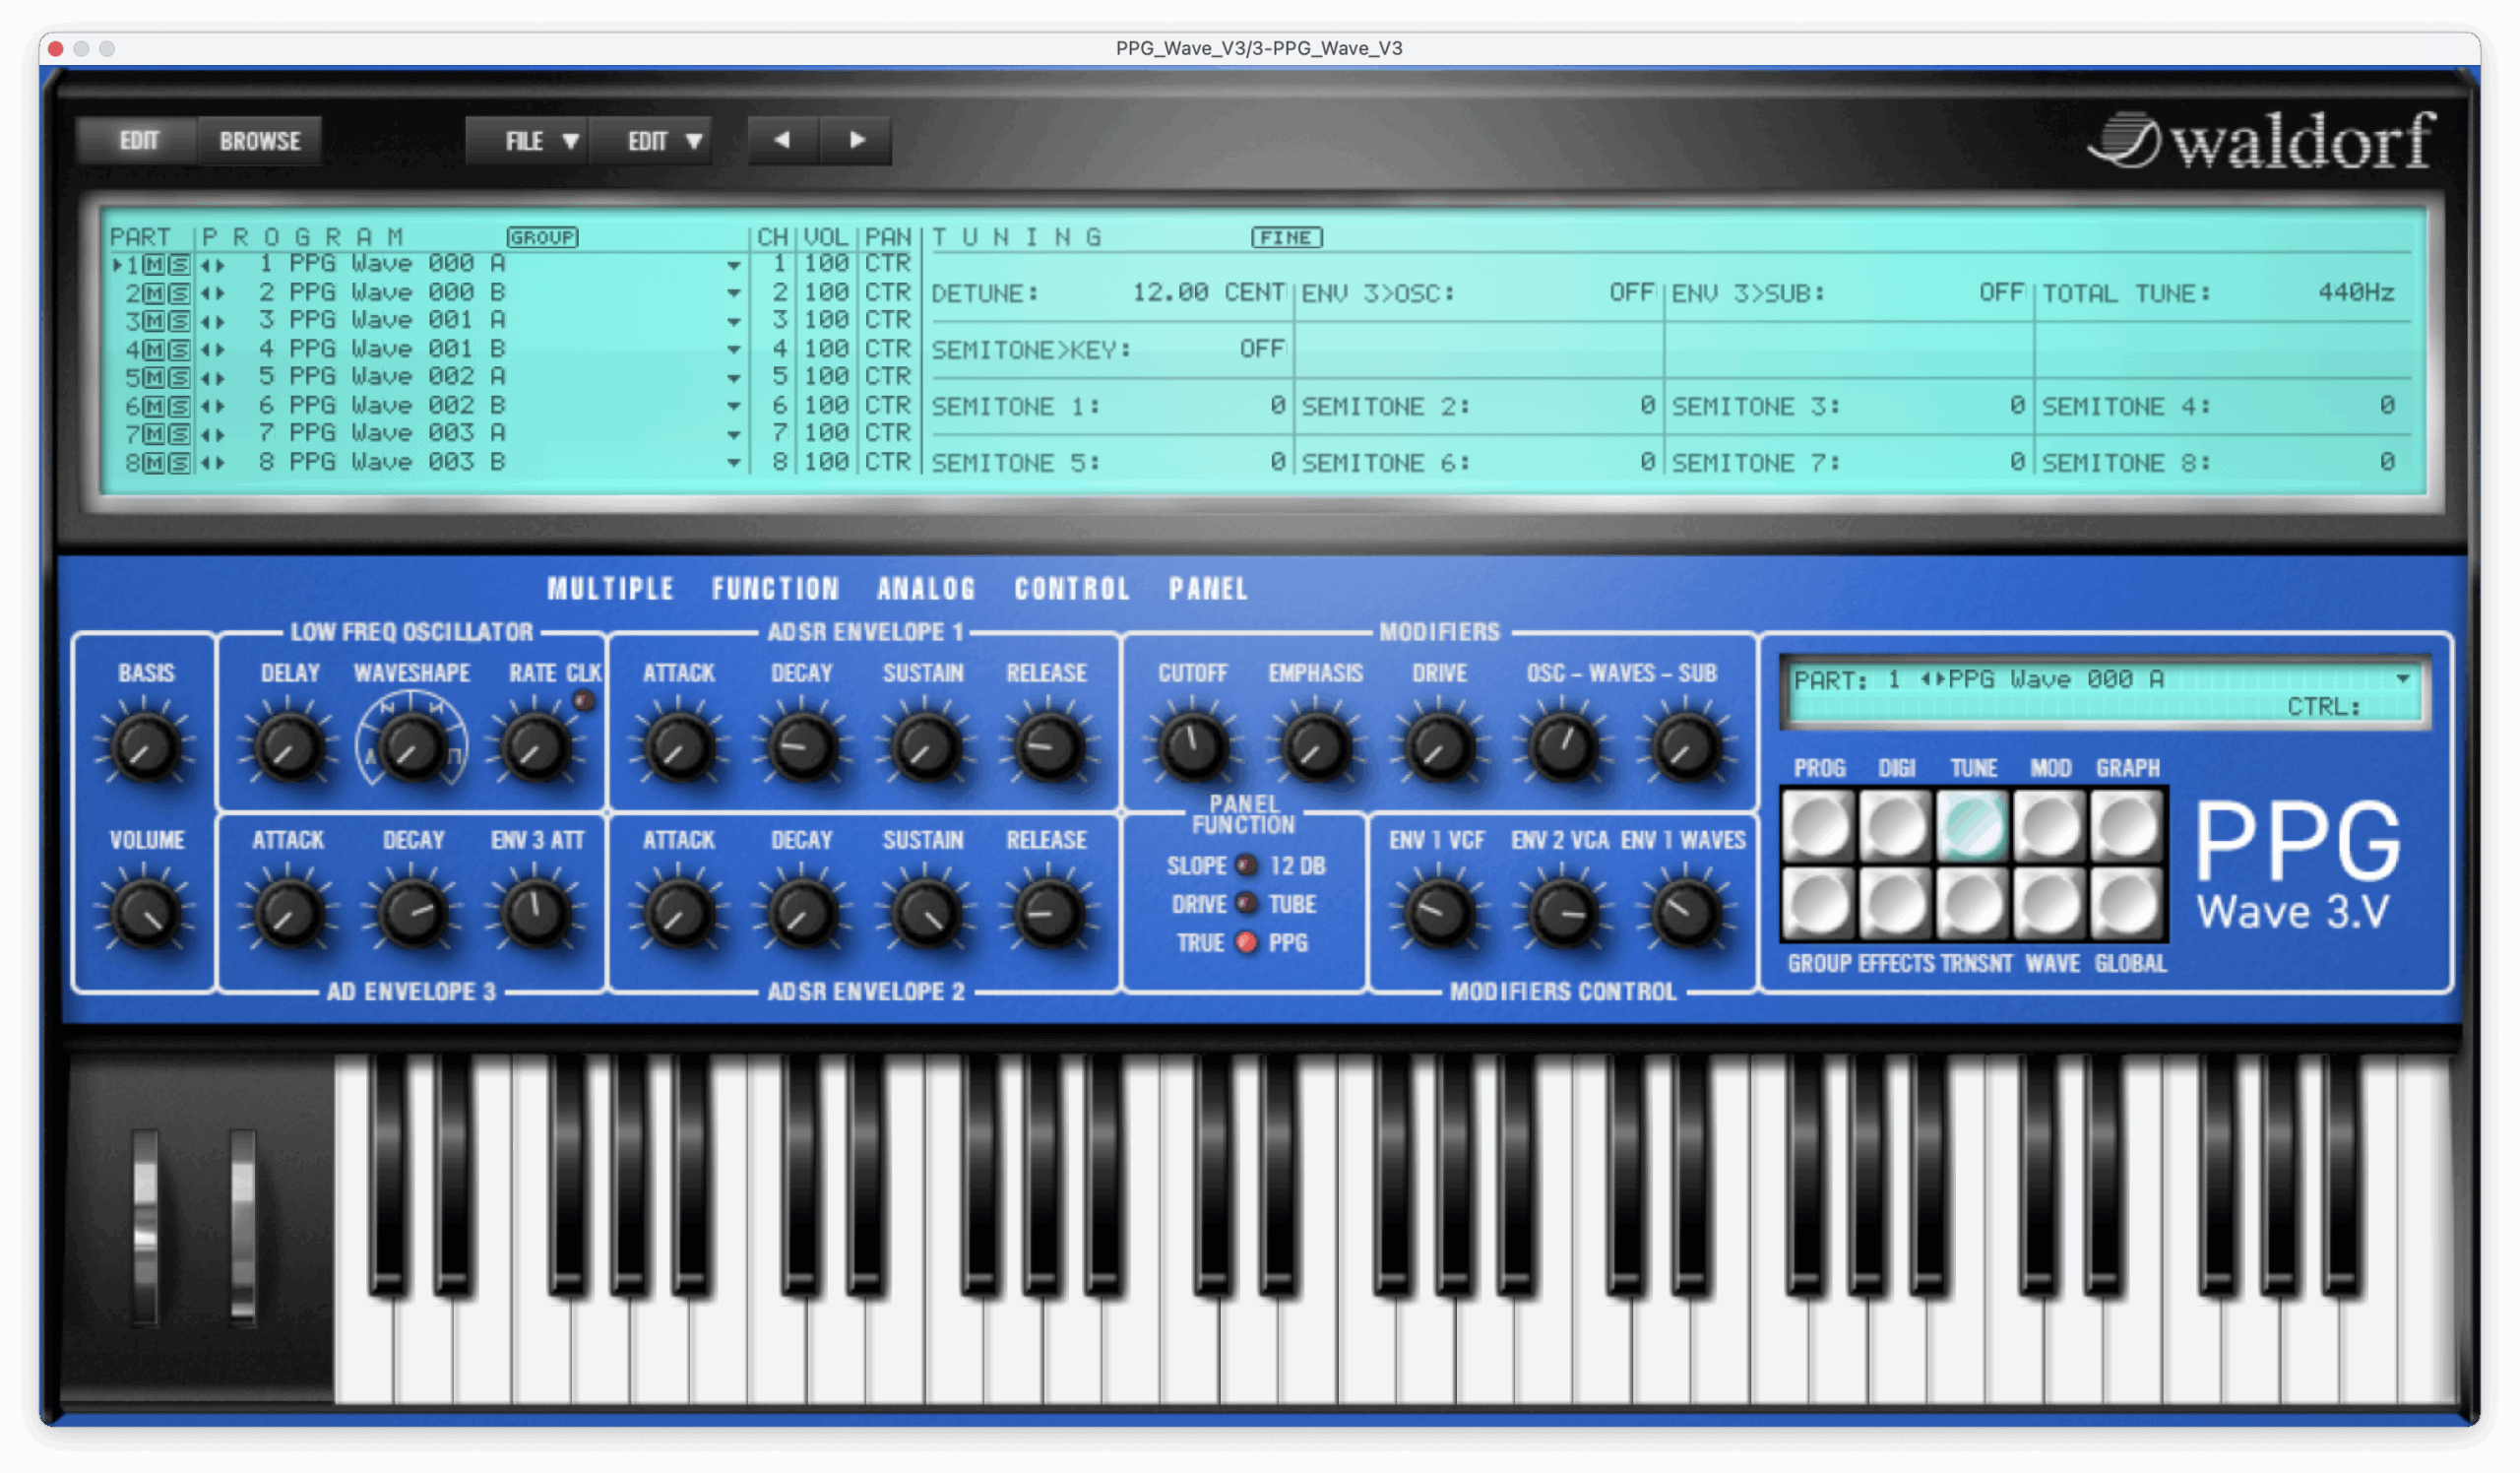Mute part 8 with its M button
Screen dimensions: 2520x1473
[154, 464]
